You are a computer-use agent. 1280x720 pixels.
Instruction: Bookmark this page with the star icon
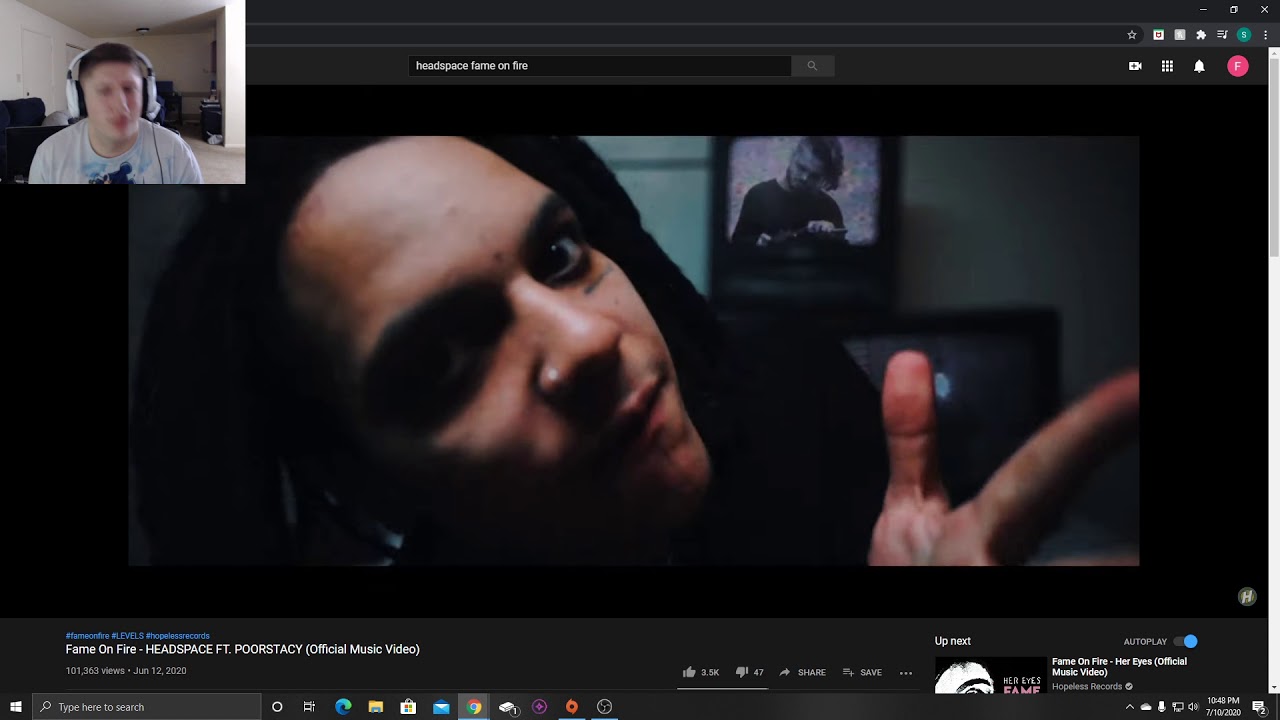1132,35
